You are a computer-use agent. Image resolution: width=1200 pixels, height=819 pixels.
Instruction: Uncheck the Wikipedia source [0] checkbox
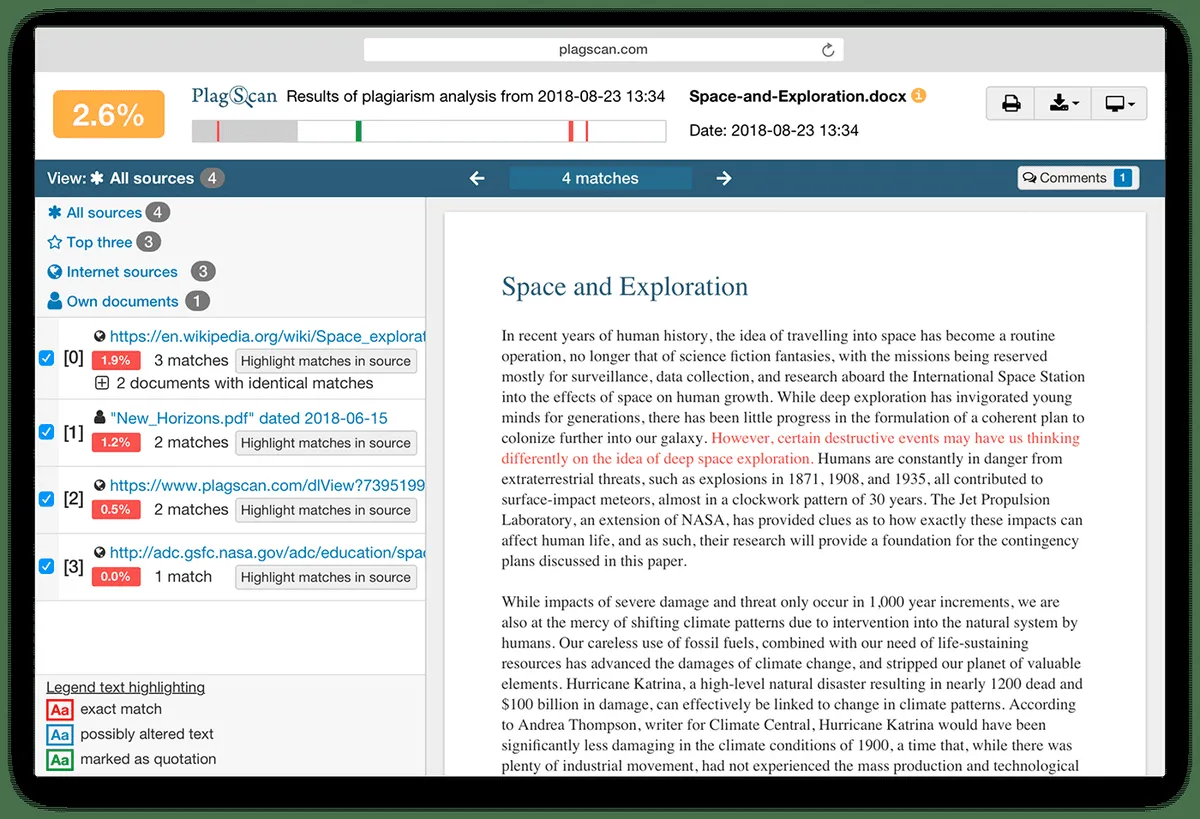click(46, 358)
